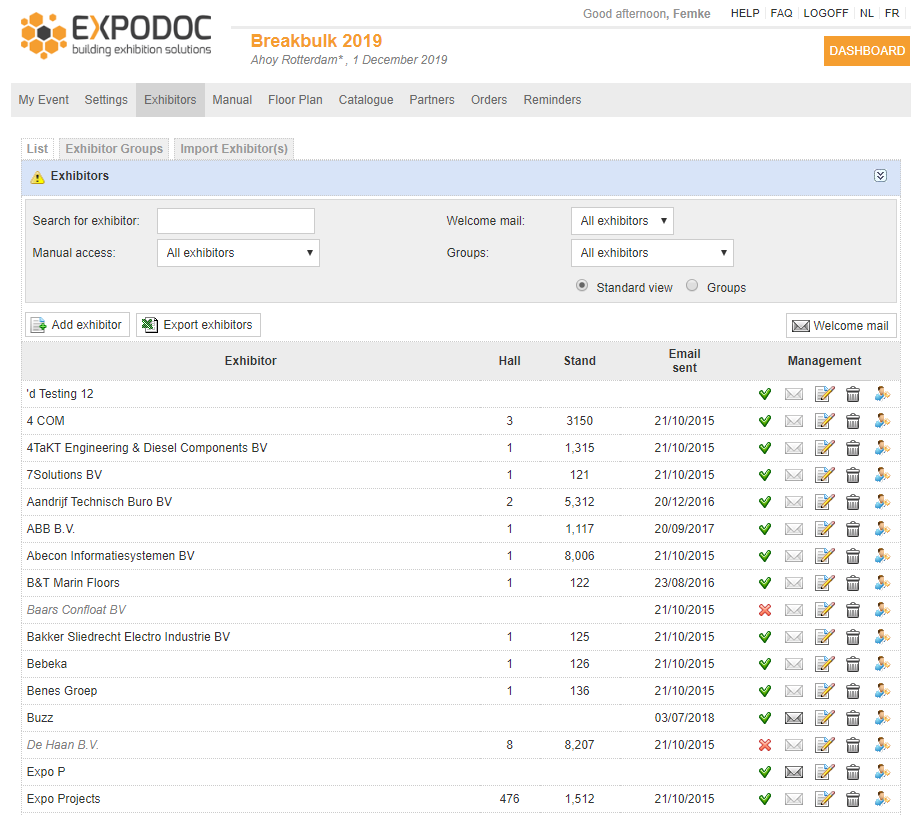Viewport: 923px width, 816px height.
Task: Switch language to FR
Action: [892, 14]
